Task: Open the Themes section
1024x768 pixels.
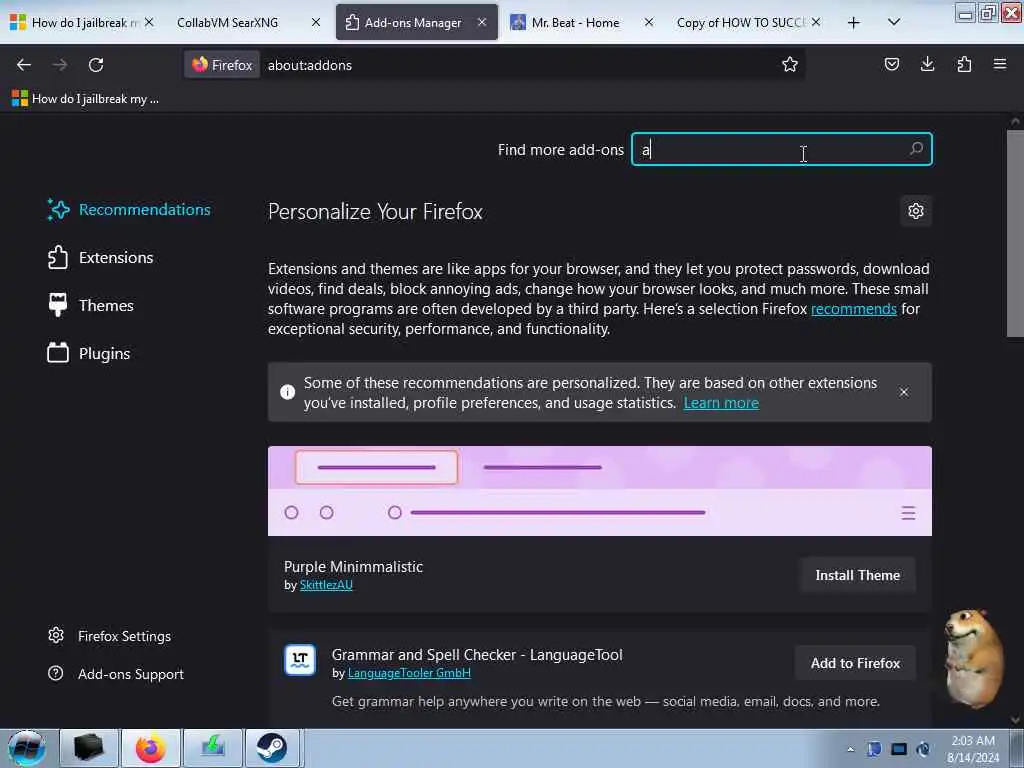Action: pyautogui.click(x=91, y=305)
